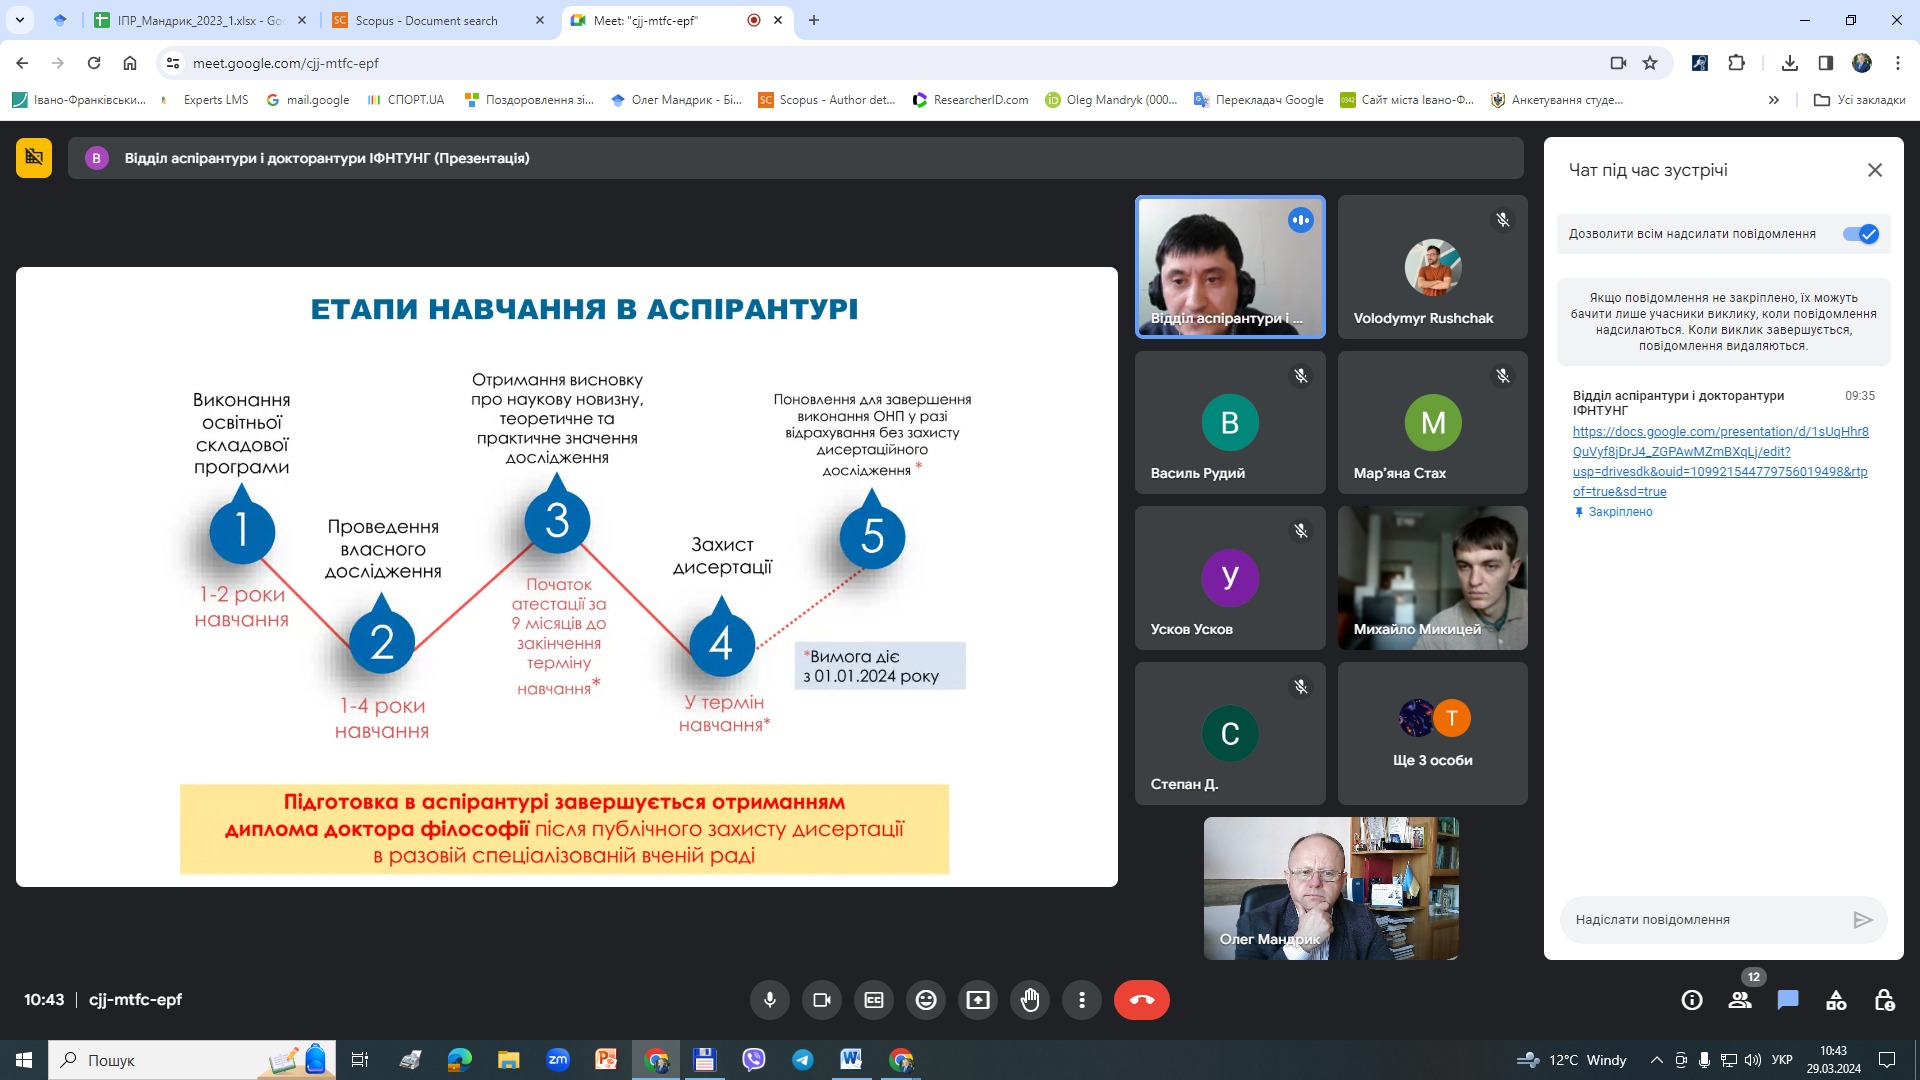The image size is (1920, 1080).
Task: Disable allowing everyone to send messages
Action: tap(1862, 234)
